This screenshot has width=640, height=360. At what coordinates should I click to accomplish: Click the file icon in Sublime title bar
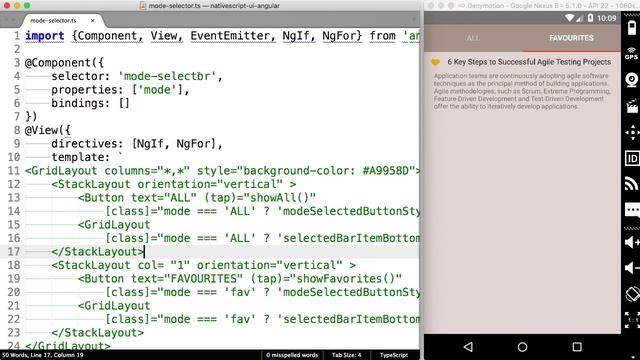[143, 6]
